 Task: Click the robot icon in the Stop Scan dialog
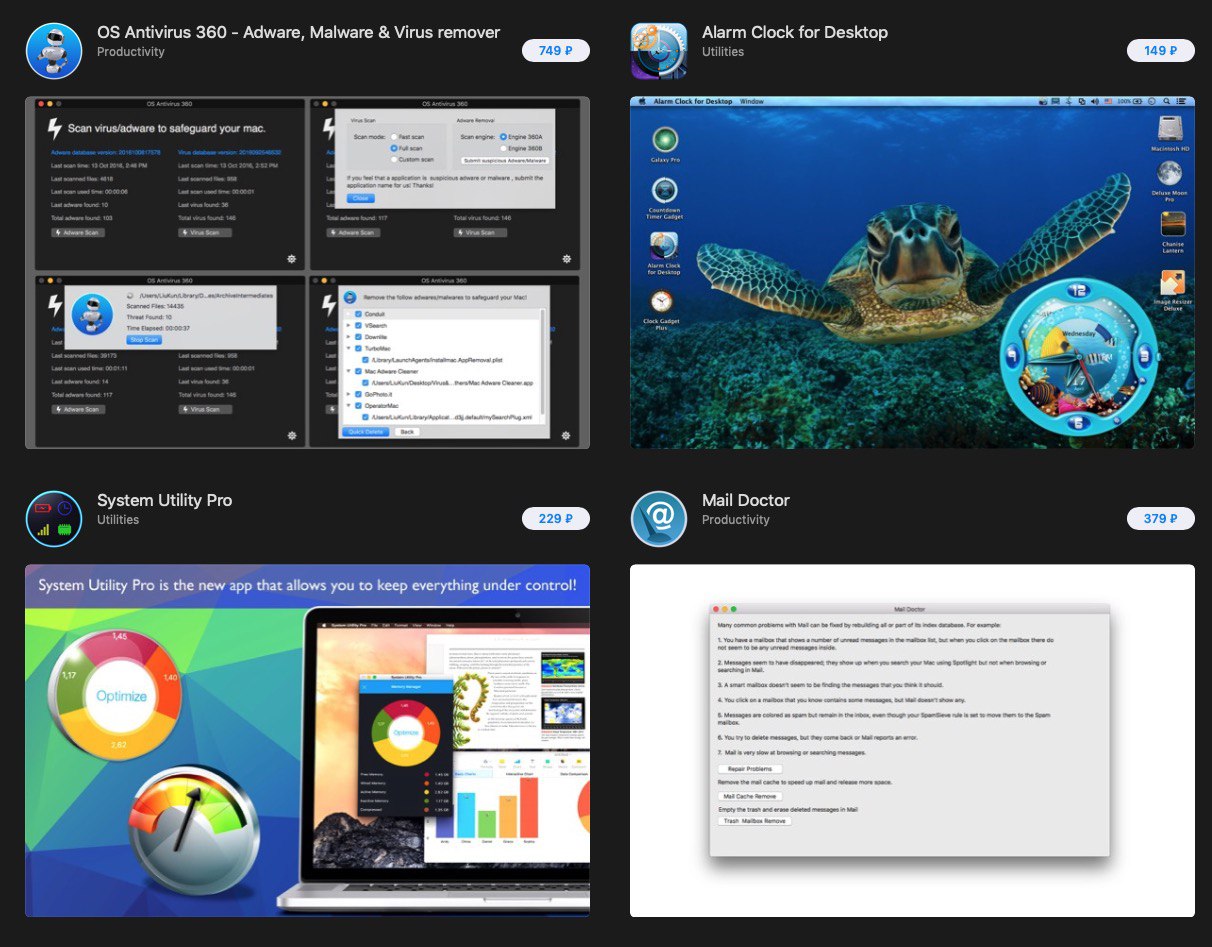click(93, 315)
